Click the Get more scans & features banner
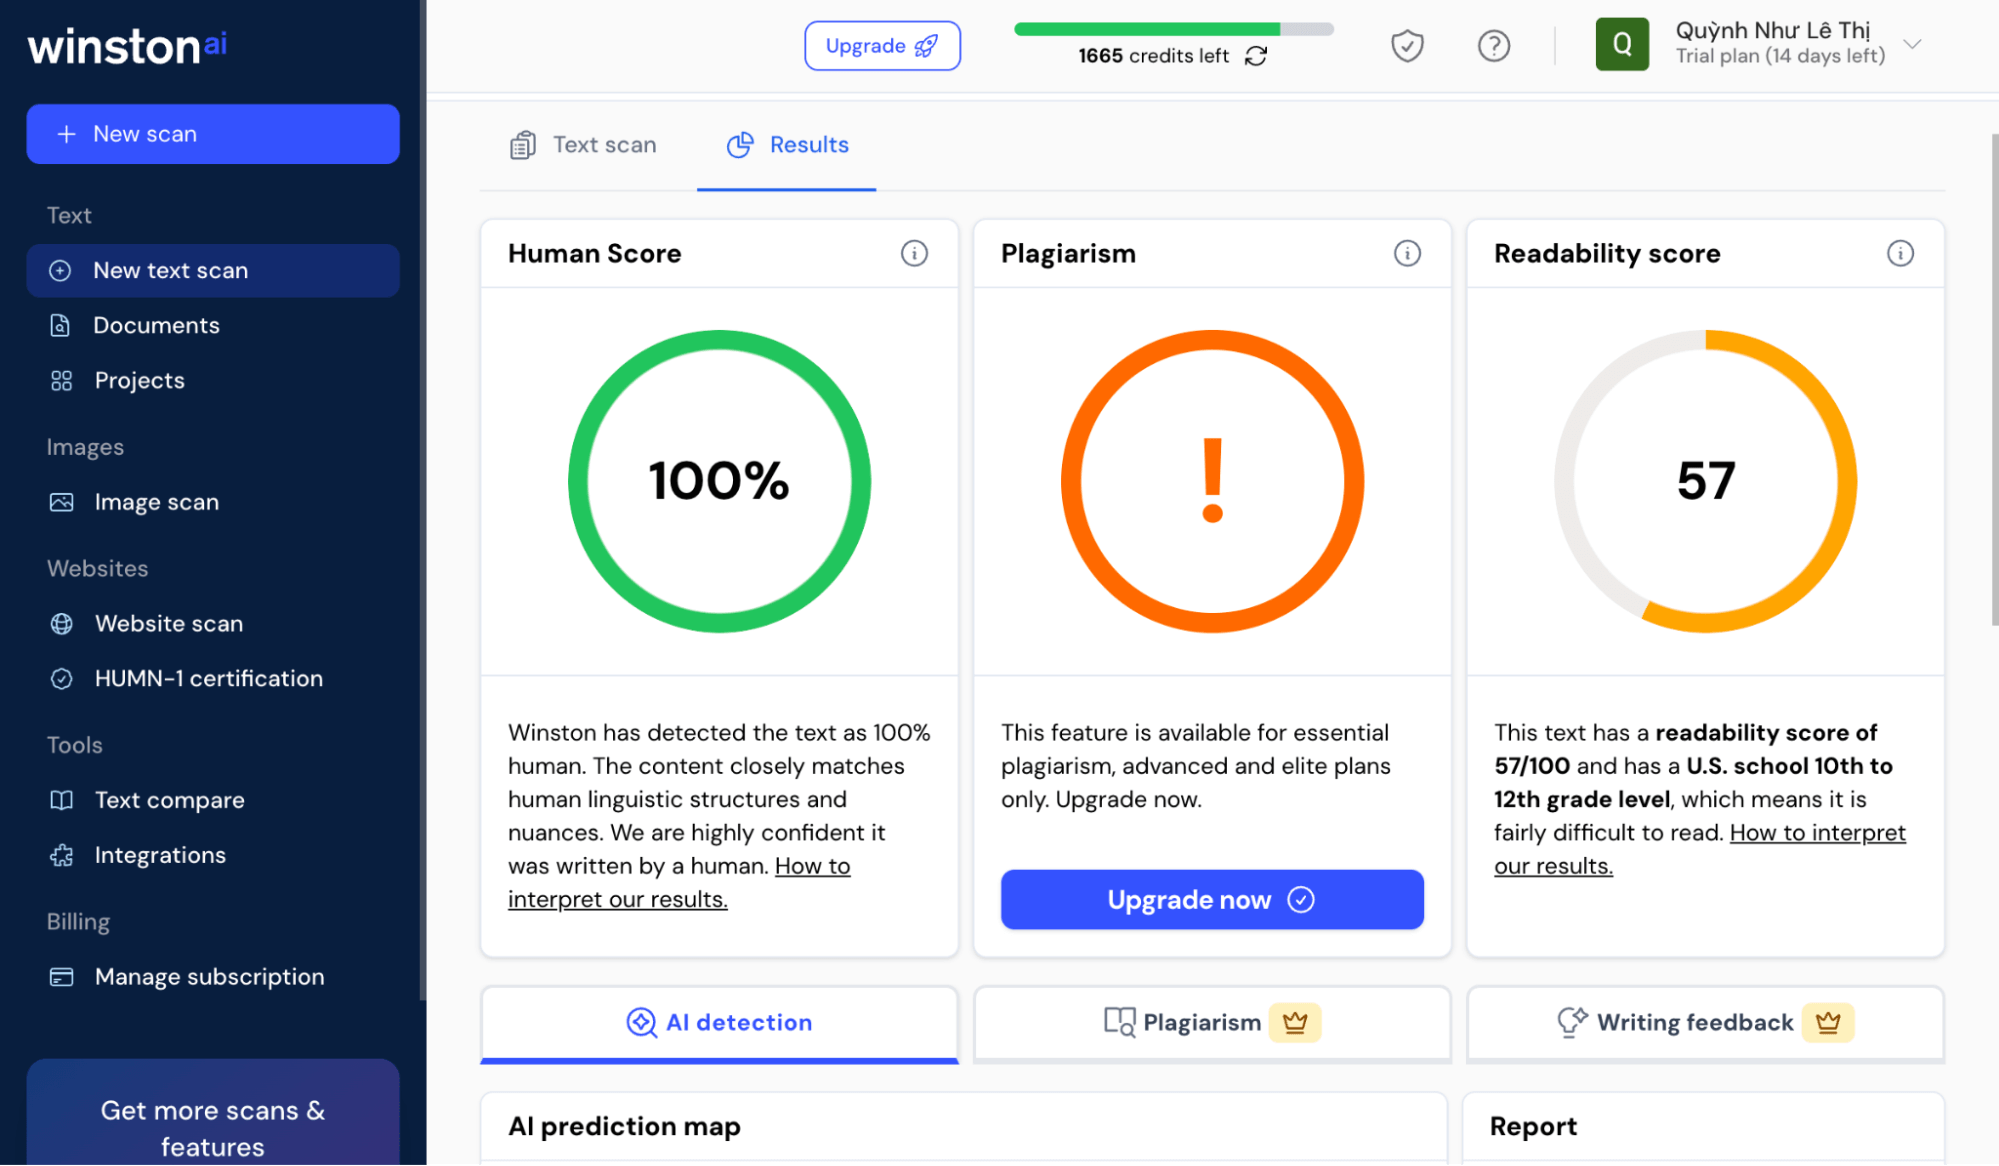Image resolution: width=1999 pixels, height=1166 pixels. point(213,1113)
